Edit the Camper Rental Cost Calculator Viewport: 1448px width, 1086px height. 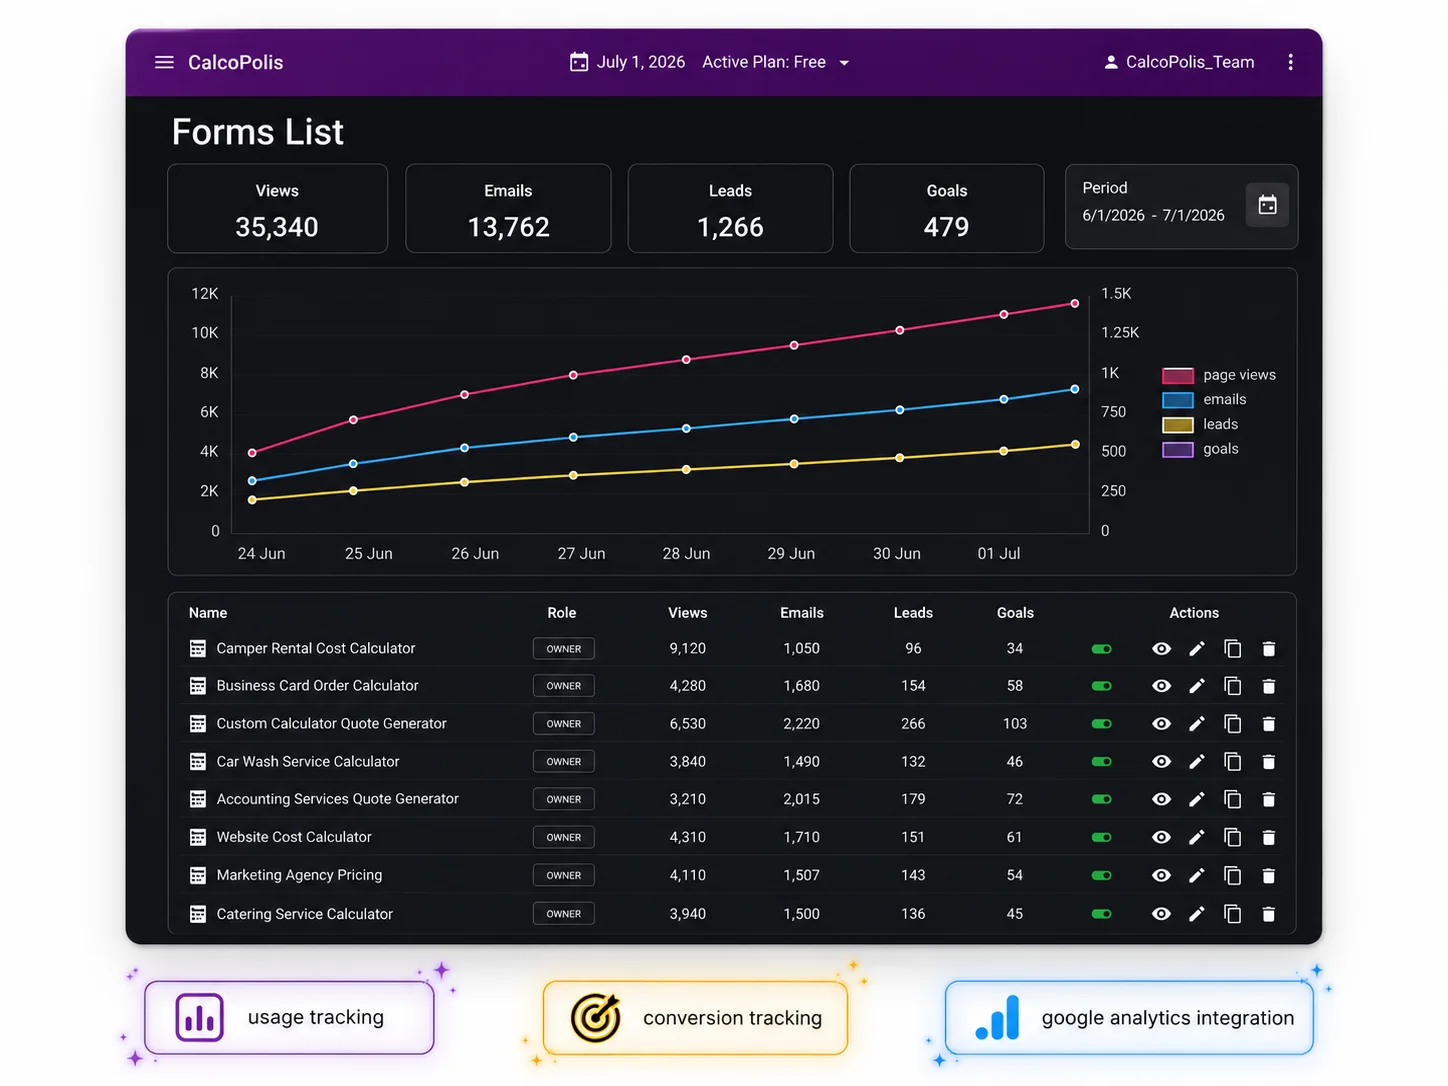pyautogui.click(x=1197, y=649)
